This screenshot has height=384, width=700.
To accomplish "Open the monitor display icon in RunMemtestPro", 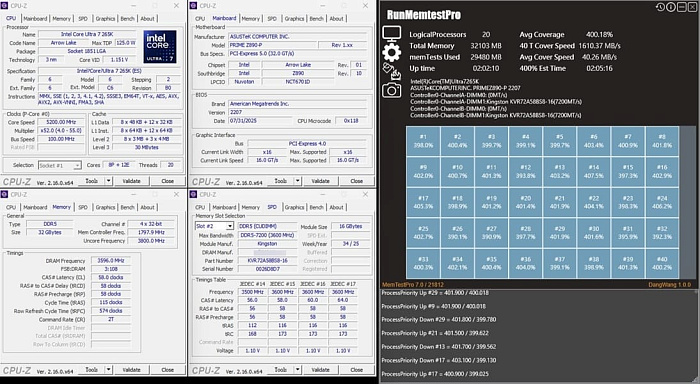I will coord(392,34).
